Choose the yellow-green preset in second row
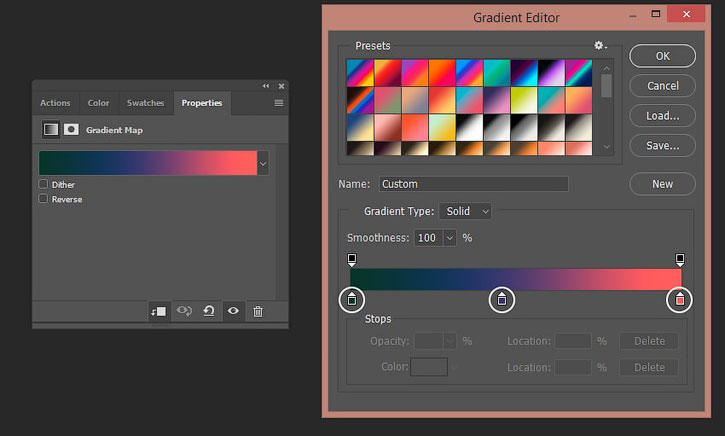 524,100
